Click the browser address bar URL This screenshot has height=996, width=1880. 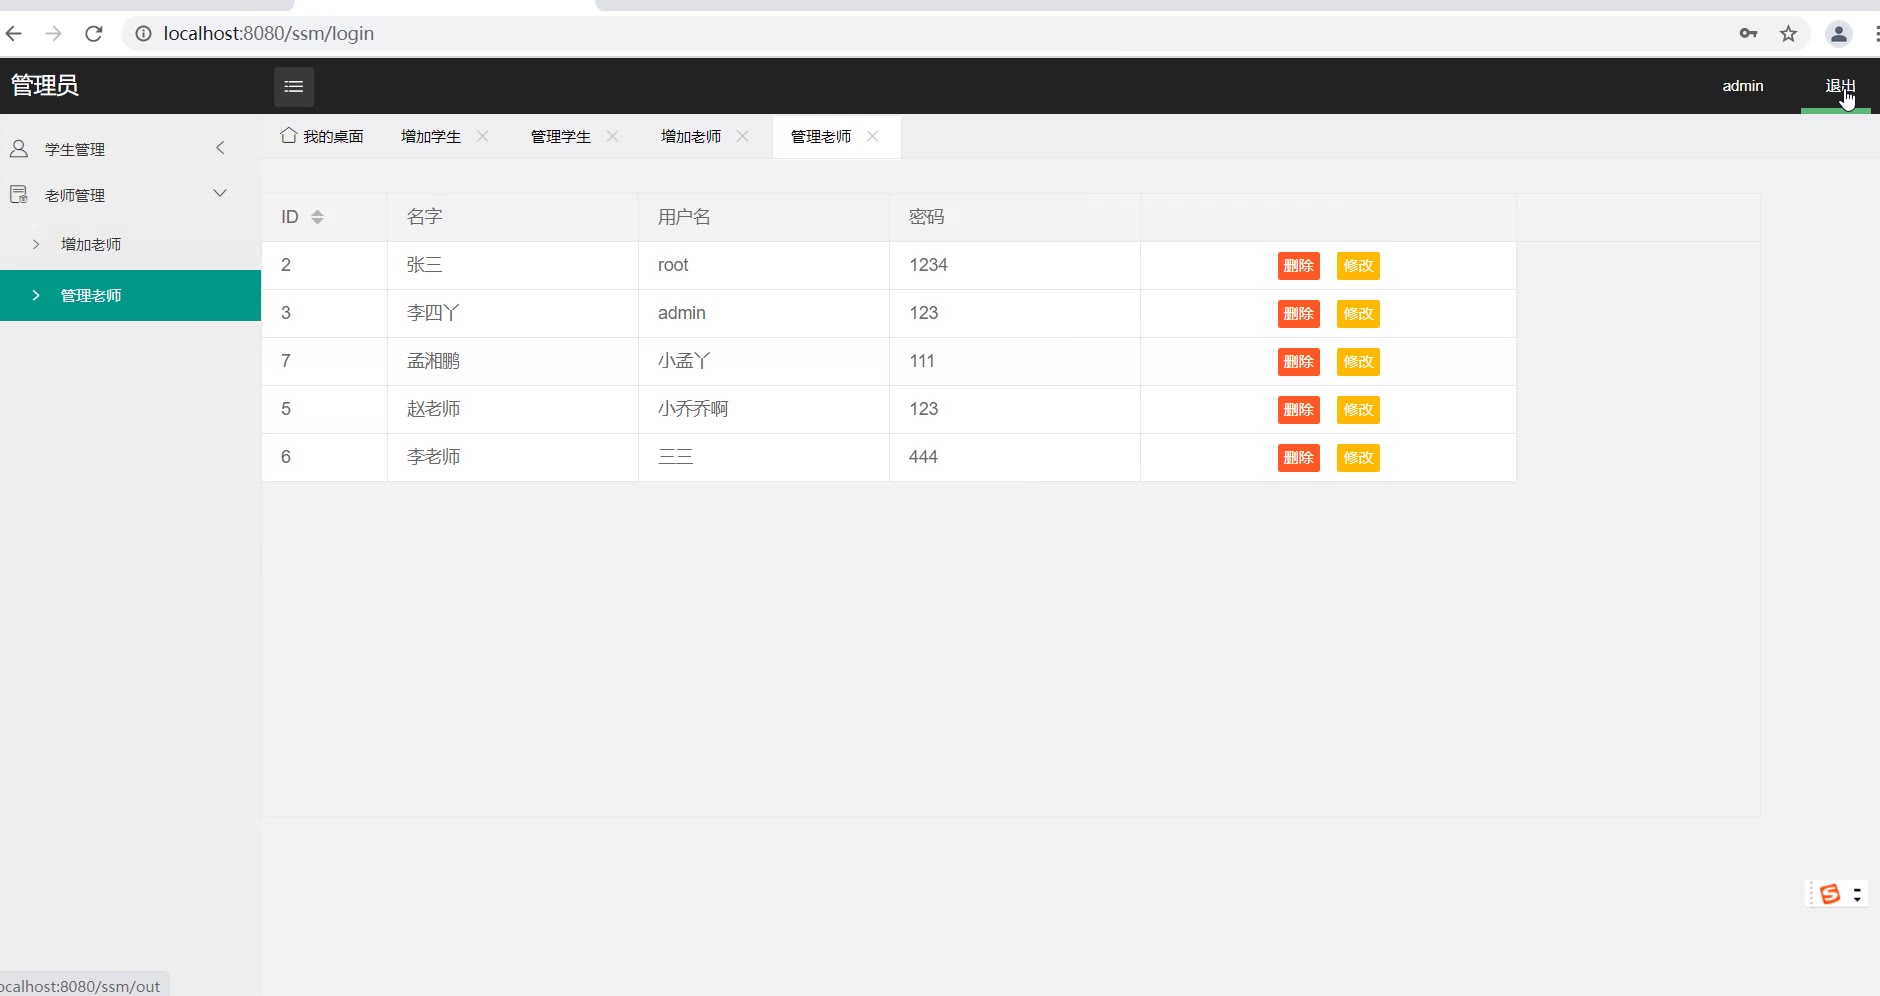(x=269, y=34)
